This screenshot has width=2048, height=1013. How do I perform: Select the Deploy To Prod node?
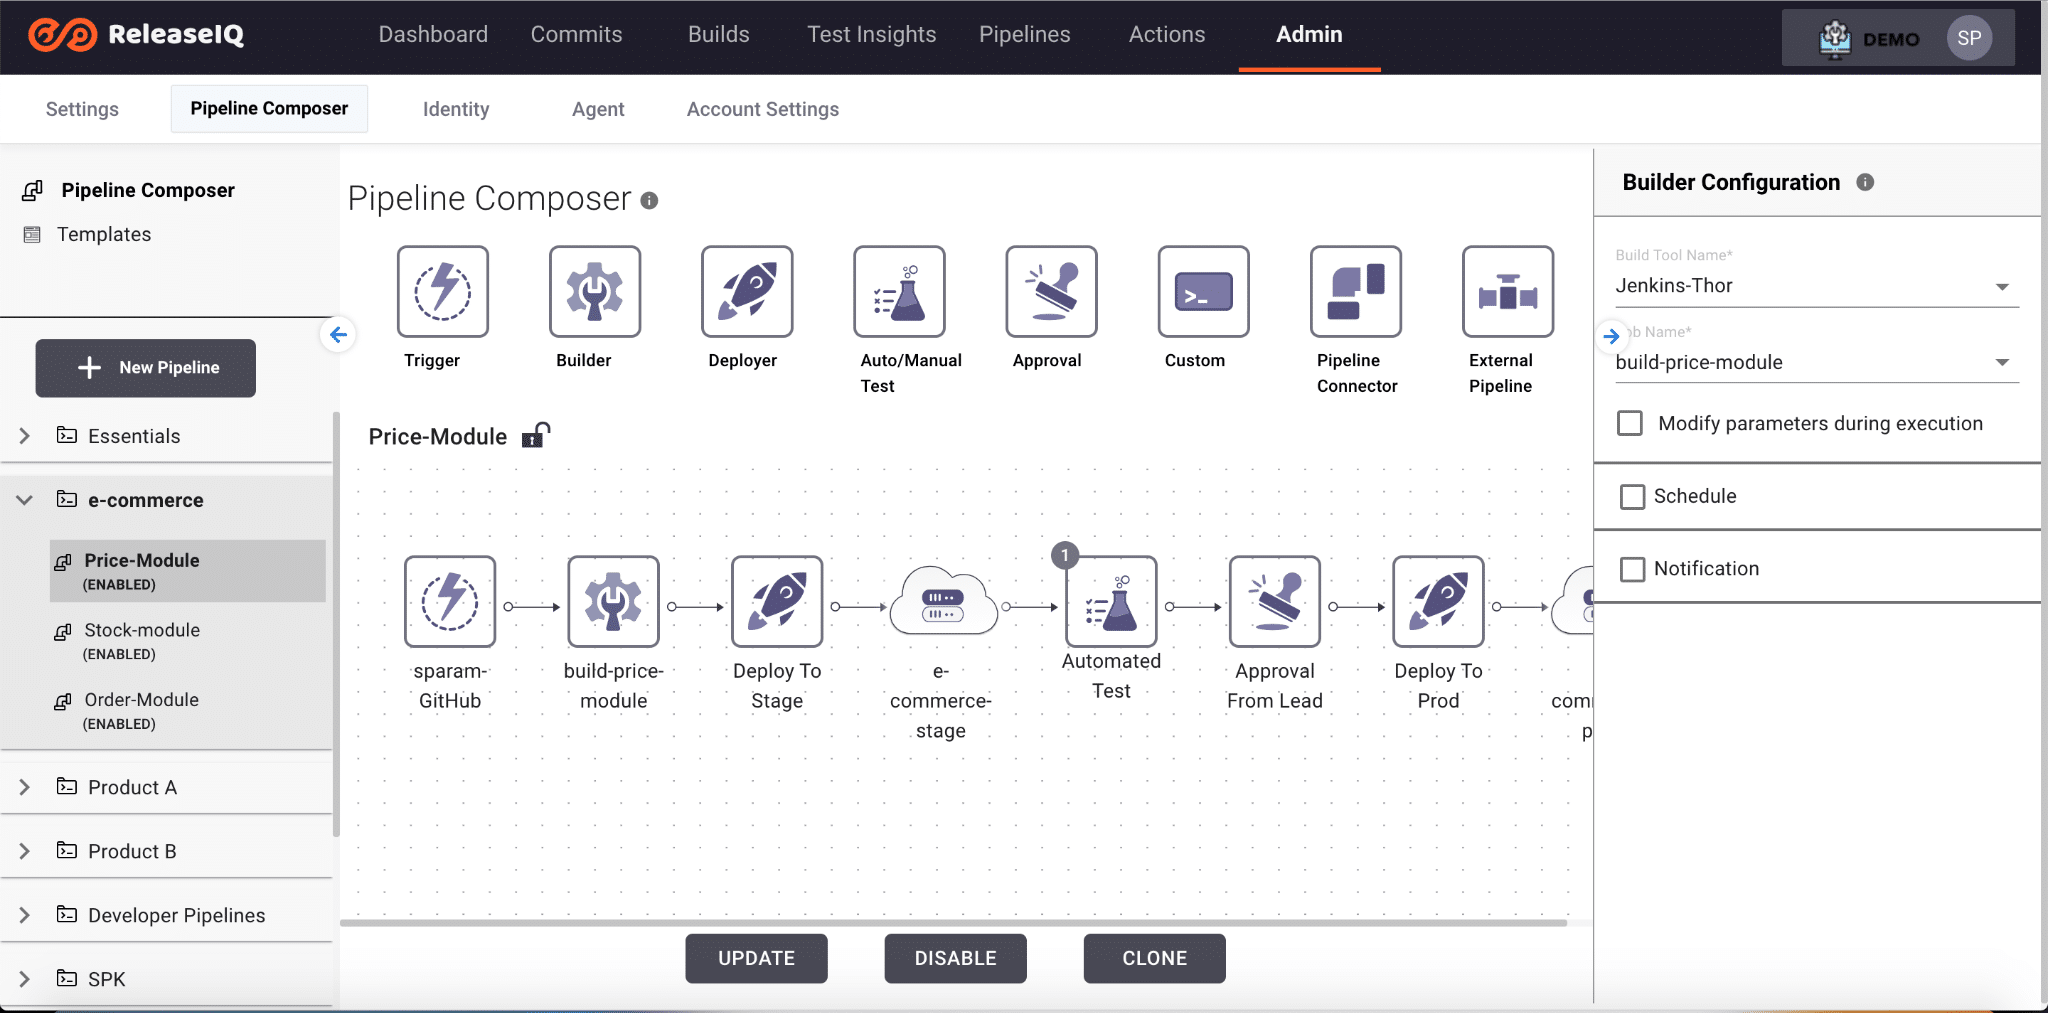point(1438,601)
